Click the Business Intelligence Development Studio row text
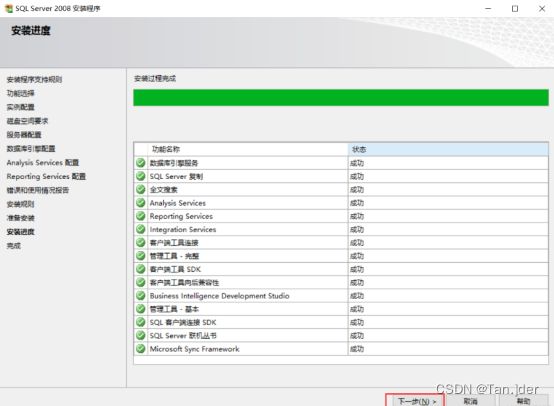The width and height of the screenshot is (554, 406). [219, 296]
